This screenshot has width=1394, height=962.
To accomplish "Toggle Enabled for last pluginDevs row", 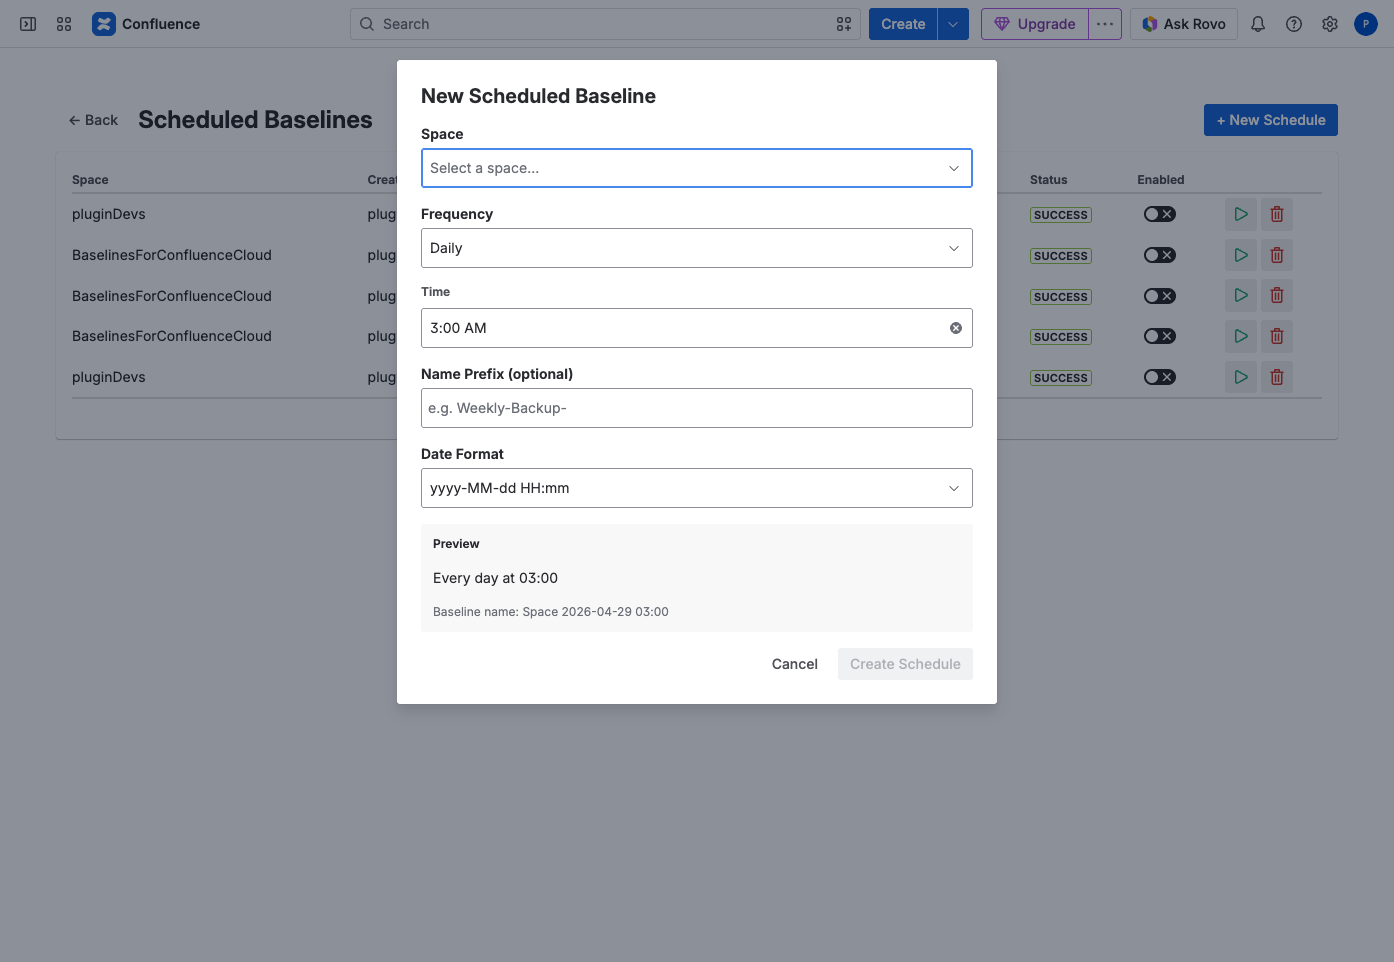I will tap(1160, 377).
